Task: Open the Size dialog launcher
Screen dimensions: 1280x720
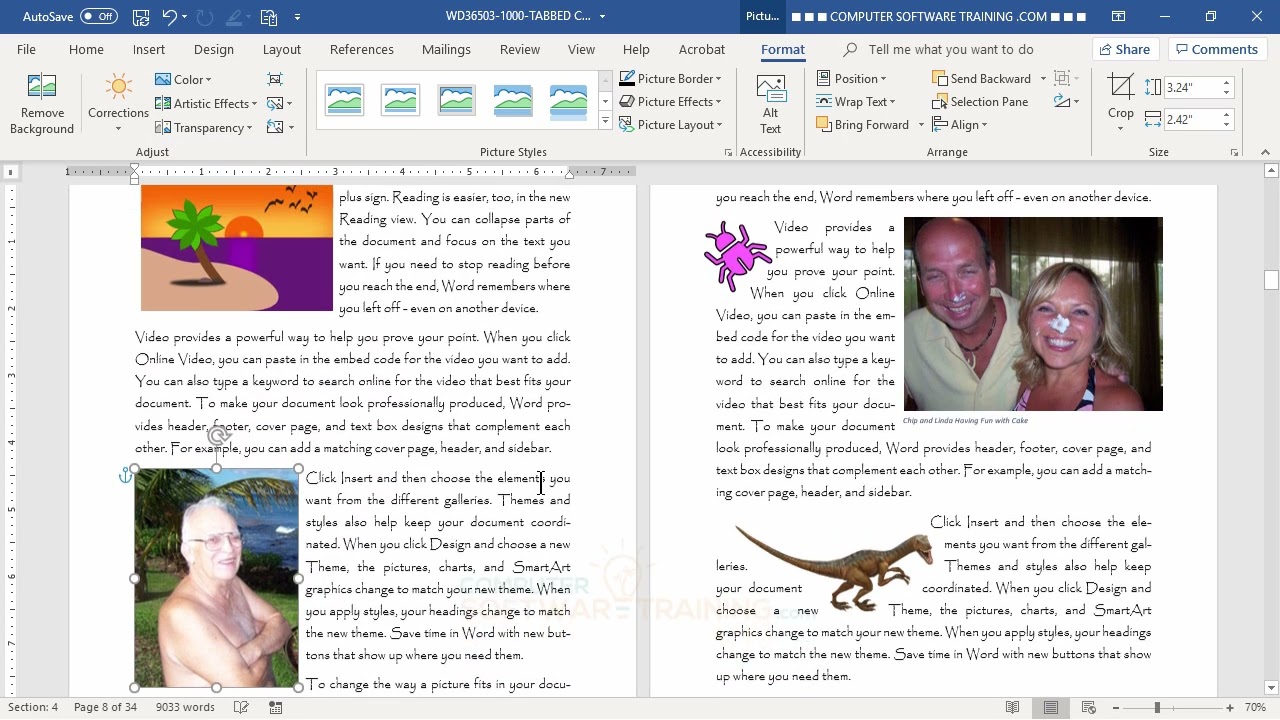Action: pyautogui.click(x=1234, y=153)
